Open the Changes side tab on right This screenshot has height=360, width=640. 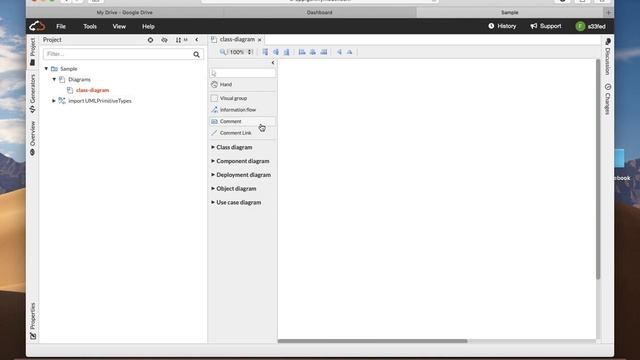click(608, 99)
